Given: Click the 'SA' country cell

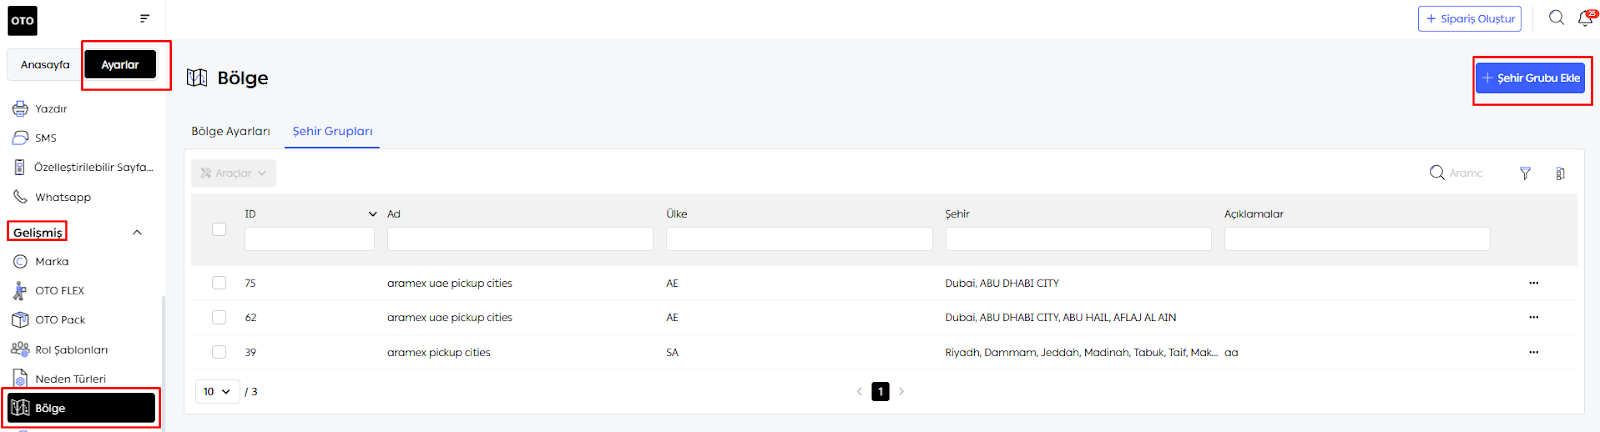Looking at the screenshot, I should point(672,352).
